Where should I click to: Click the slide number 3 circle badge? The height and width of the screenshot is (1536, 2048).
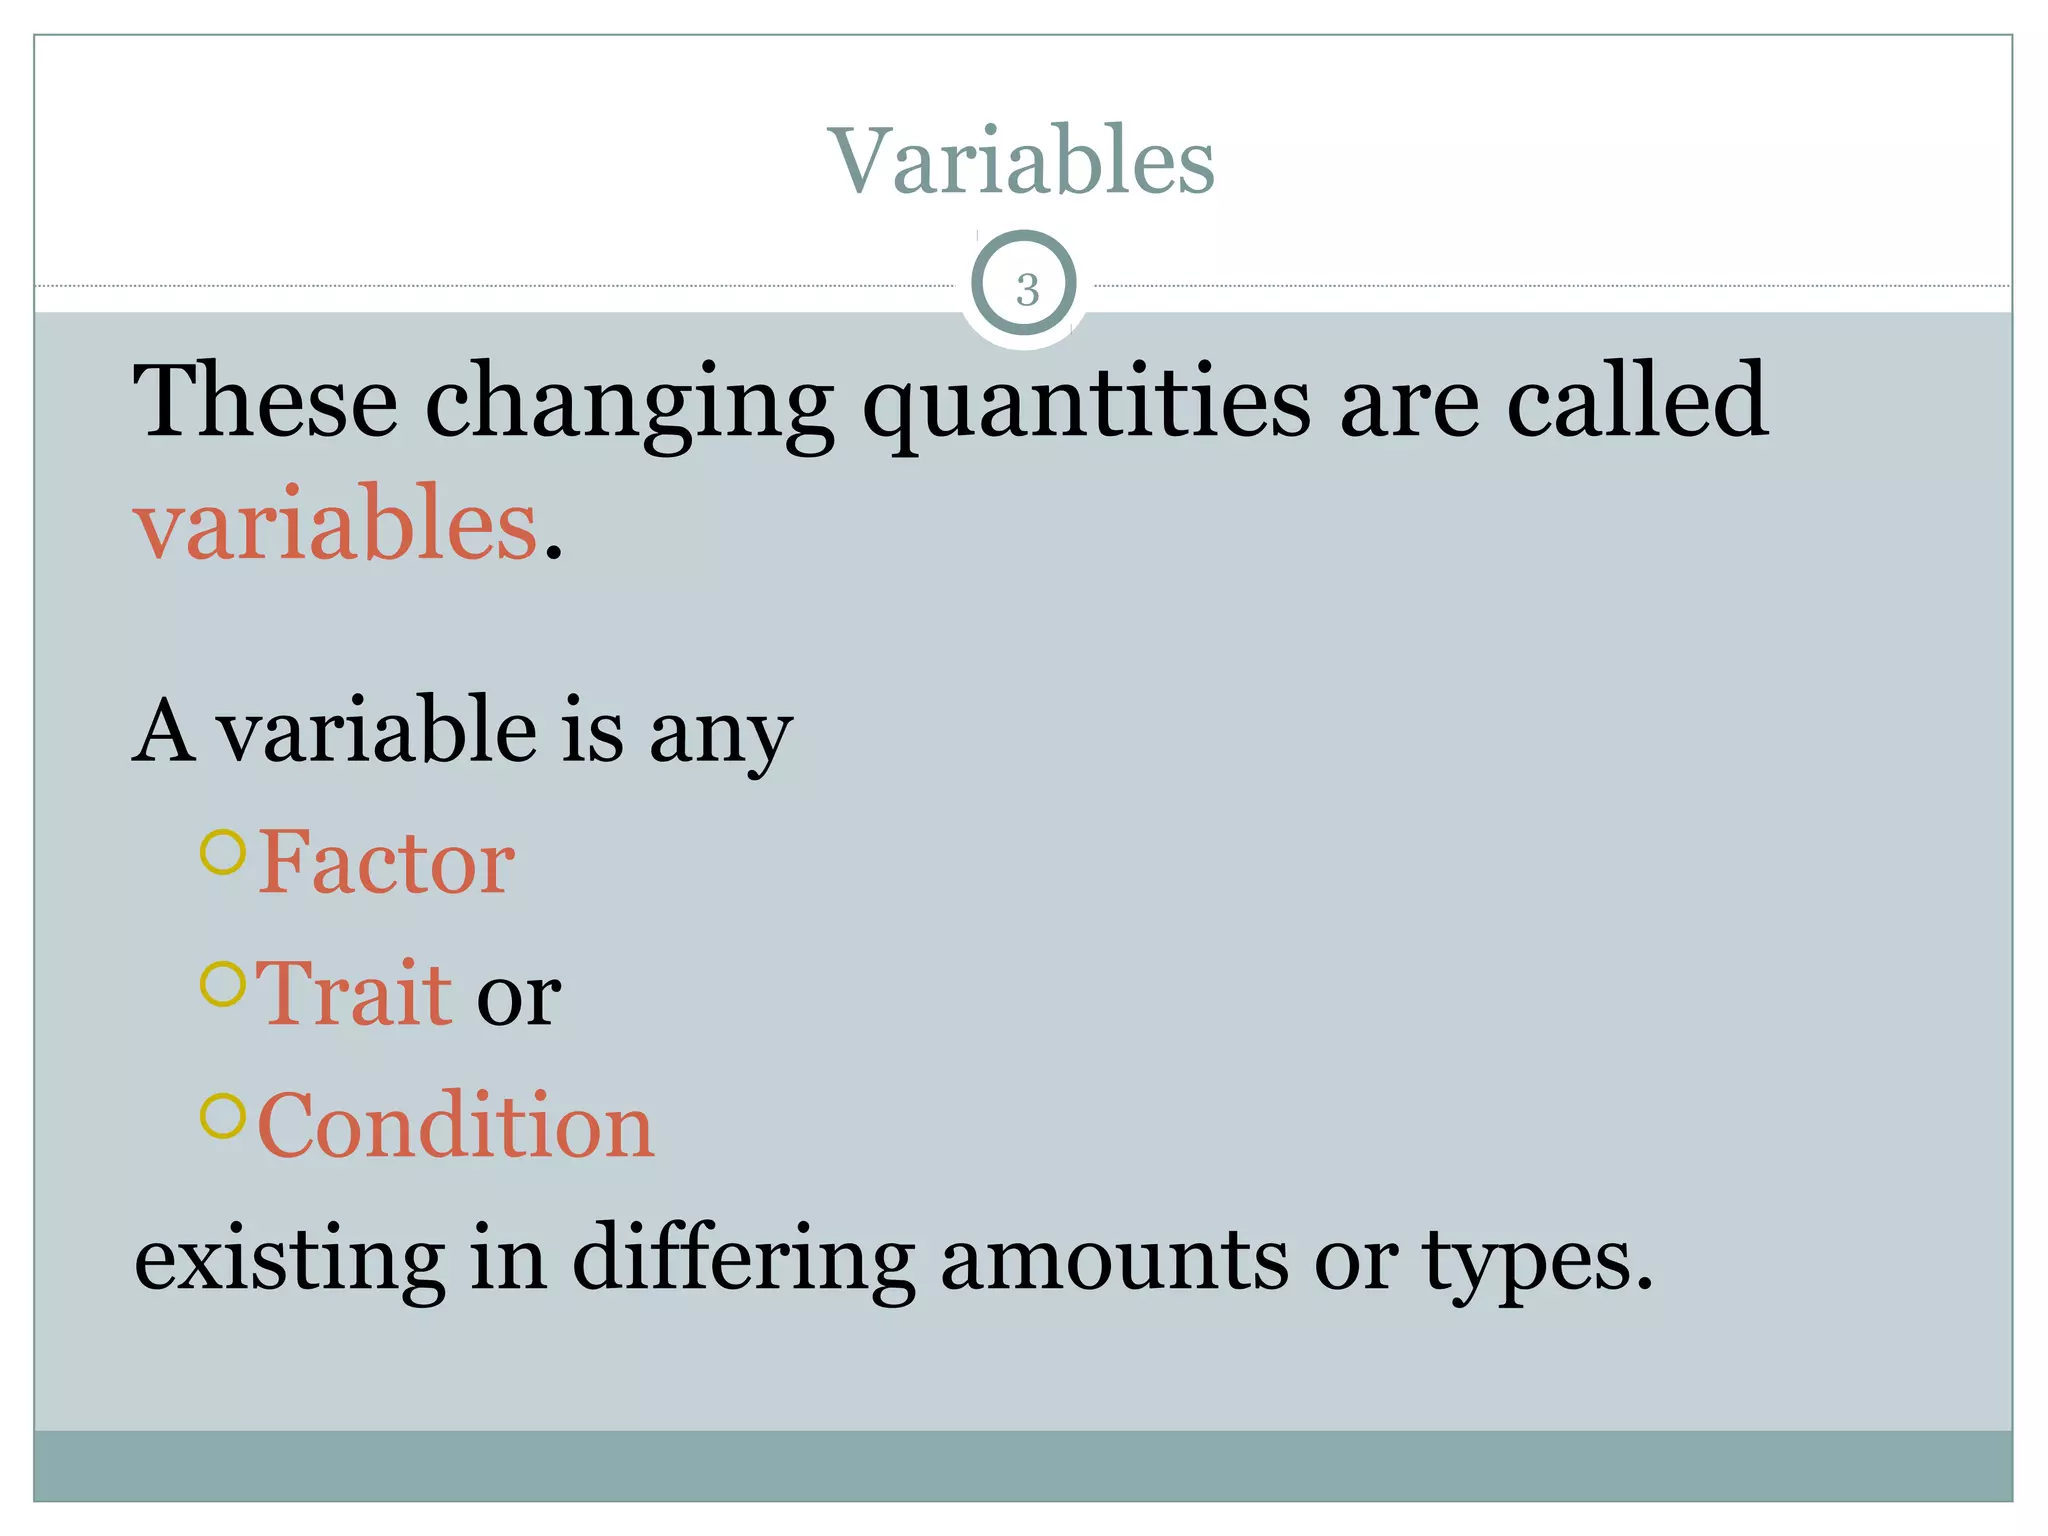1024,287
